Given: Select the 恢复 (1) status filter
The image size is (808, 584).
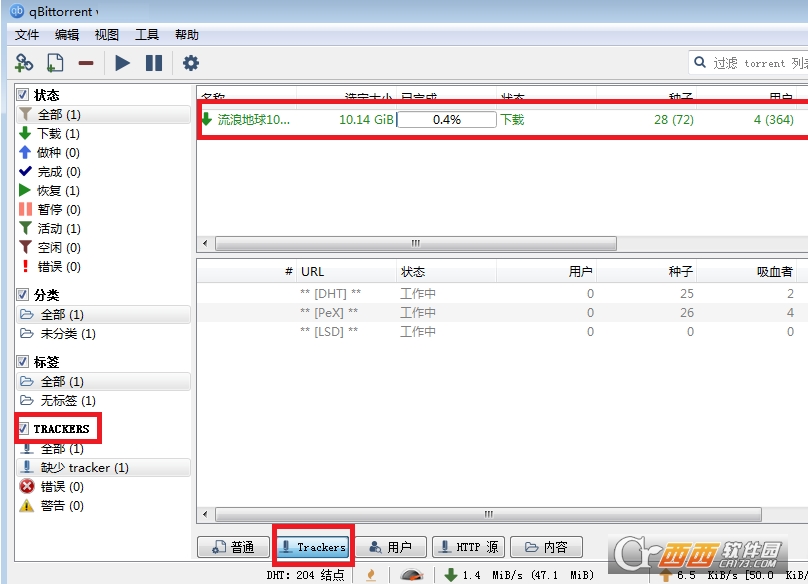Looking at the screenshot, I should 104,191.
